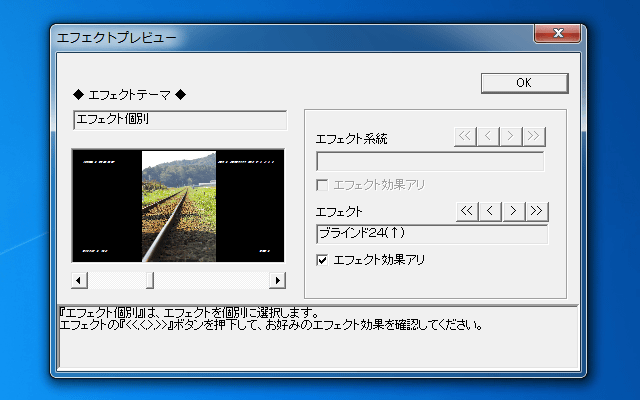This screenshot has width=640, height=400.
Task: Click disabled >> button in エフェクト系統 row
Action: [534, 136]
